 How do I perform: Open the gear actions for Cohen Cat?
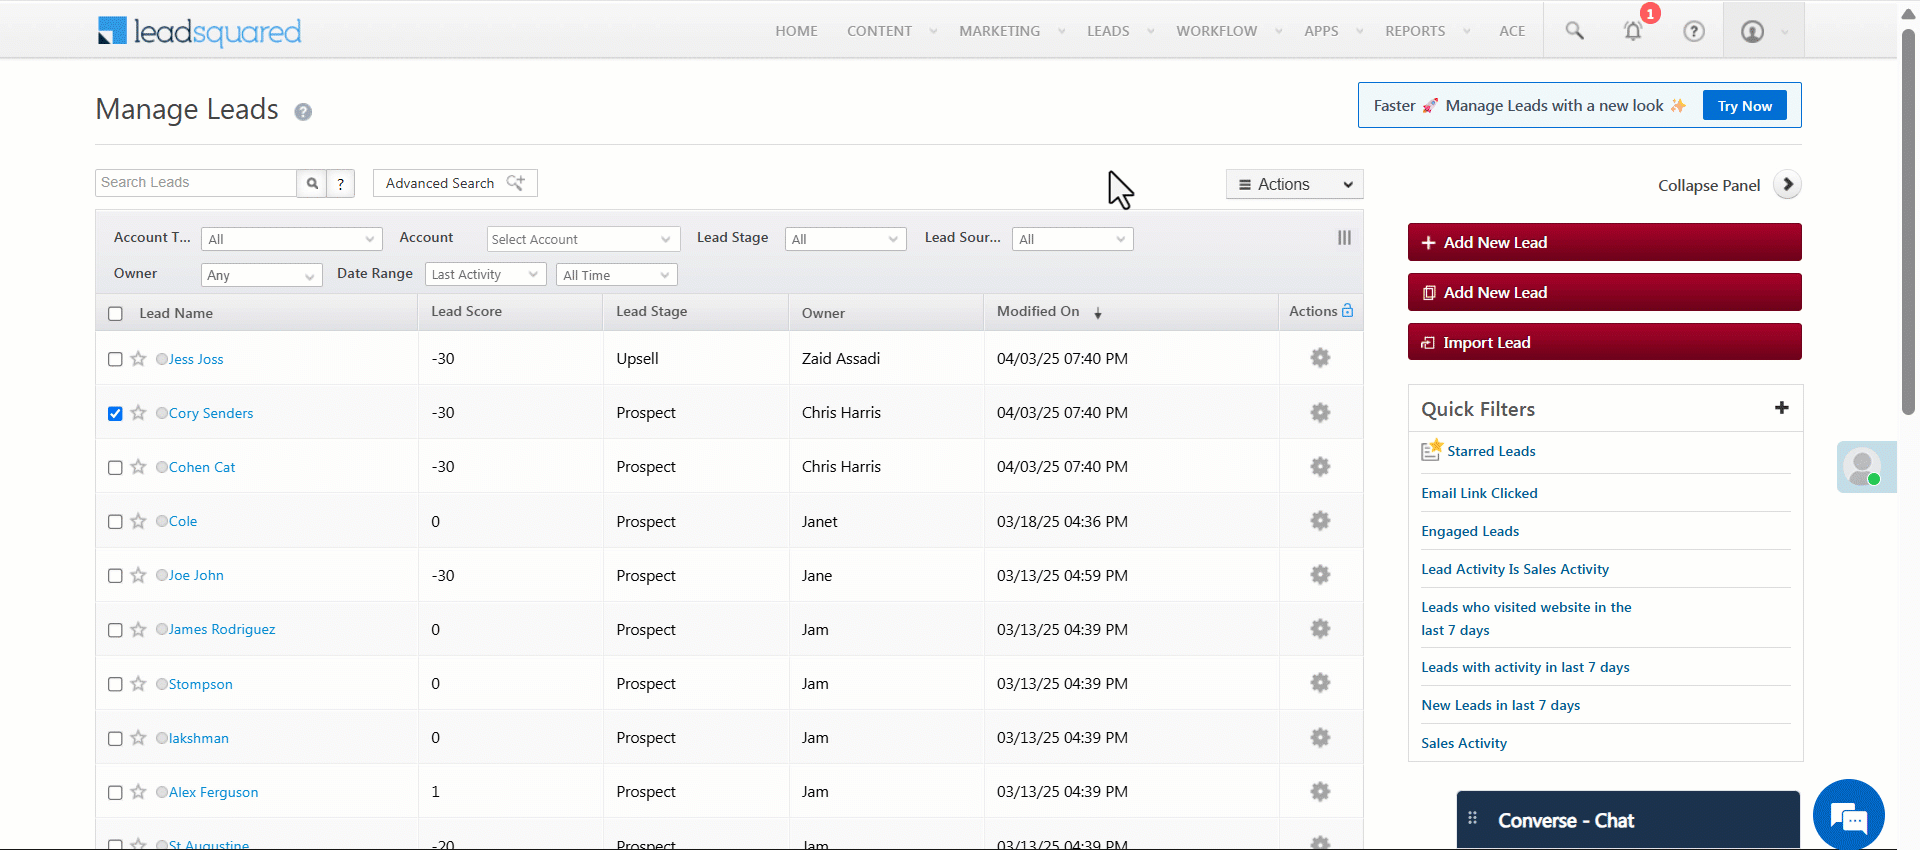click(1320, 466)
